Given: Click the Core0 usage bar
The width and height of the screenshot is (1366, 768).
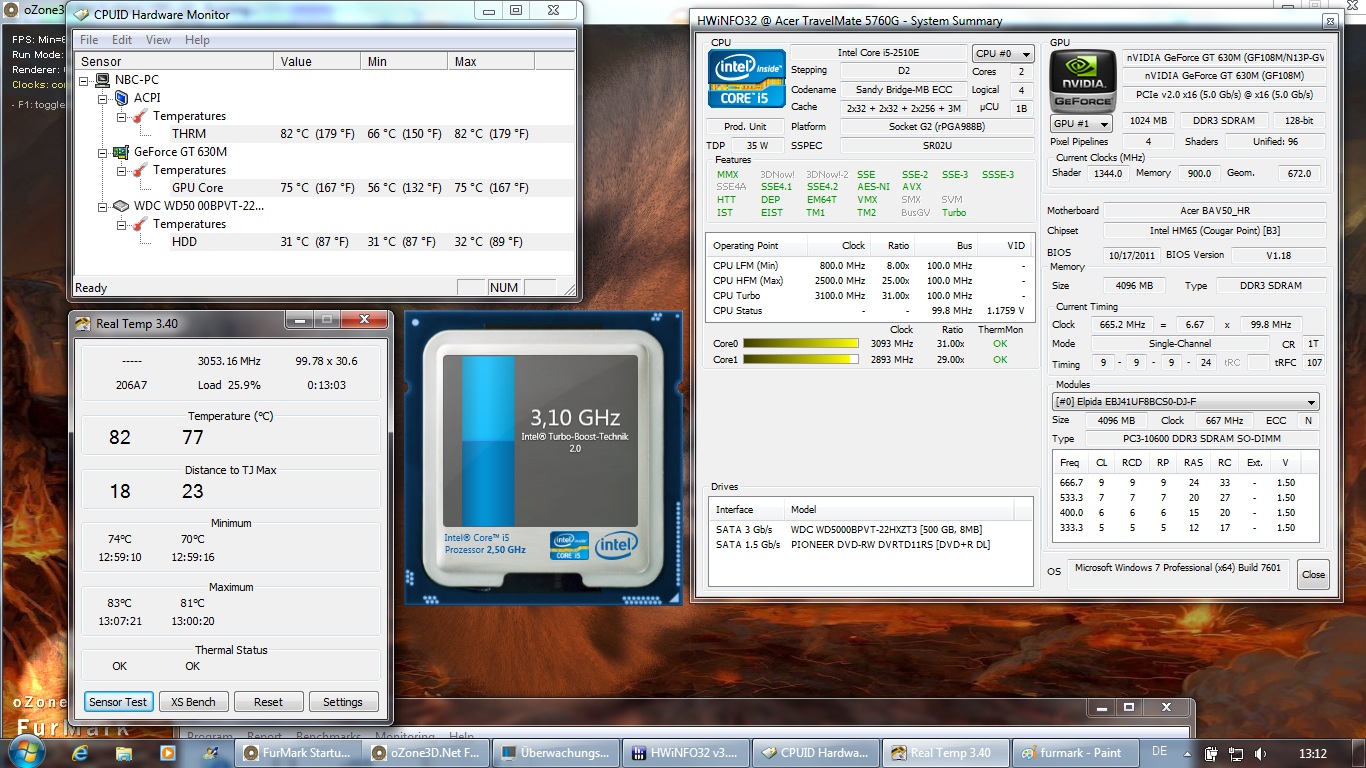Looking at the screenshot, I should coord(800,344).
